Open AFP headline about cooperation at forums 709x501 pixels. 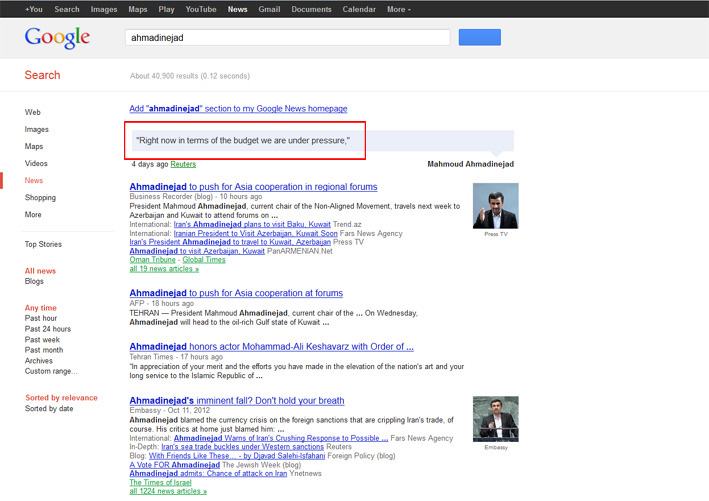(236, 293)
